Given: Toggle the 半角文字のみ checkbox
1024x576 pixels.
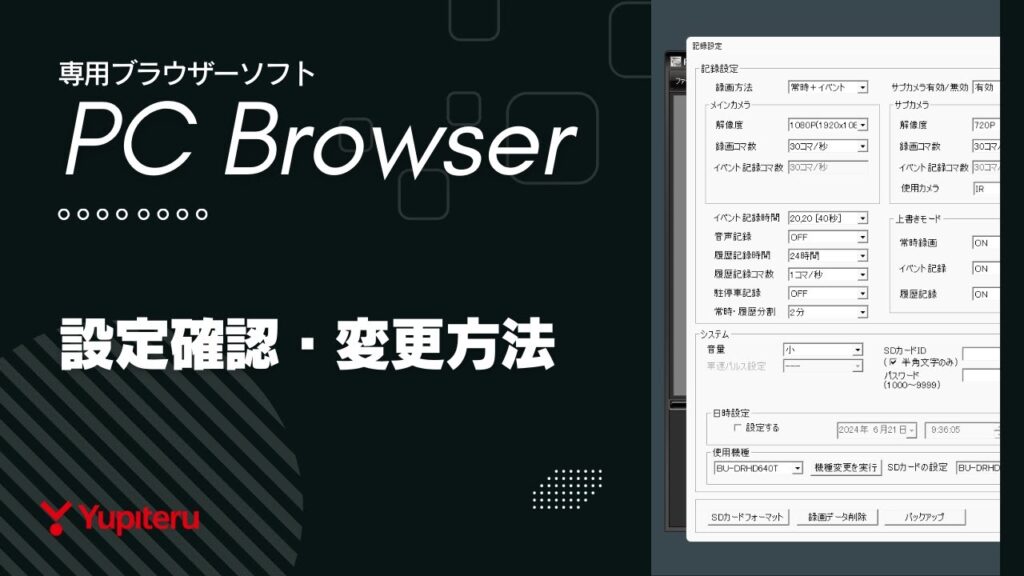Looking at the screenshot, I should pyautogui.click(x=893, y=362).
